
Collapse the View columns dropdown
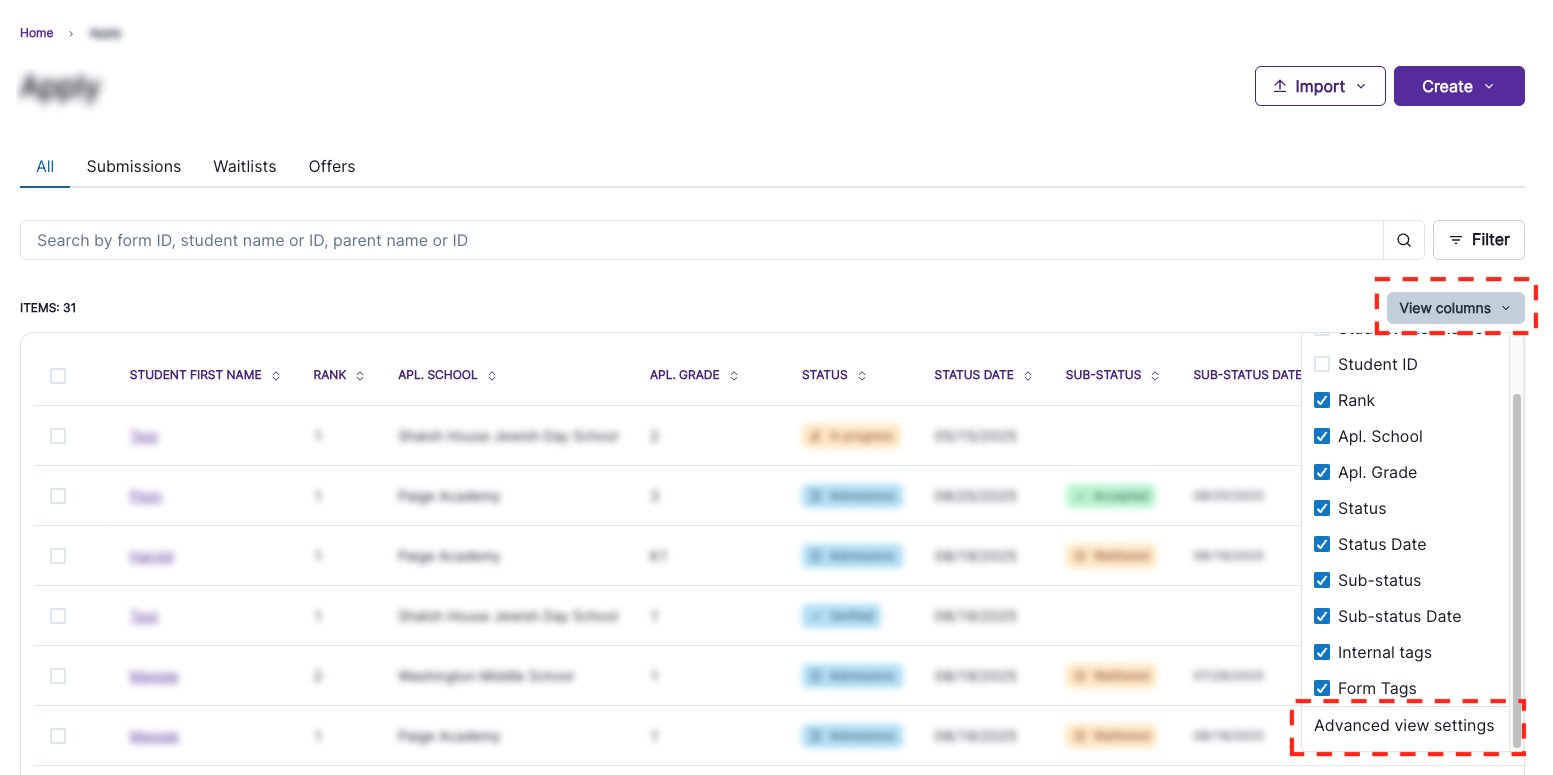coord(1455,308)
